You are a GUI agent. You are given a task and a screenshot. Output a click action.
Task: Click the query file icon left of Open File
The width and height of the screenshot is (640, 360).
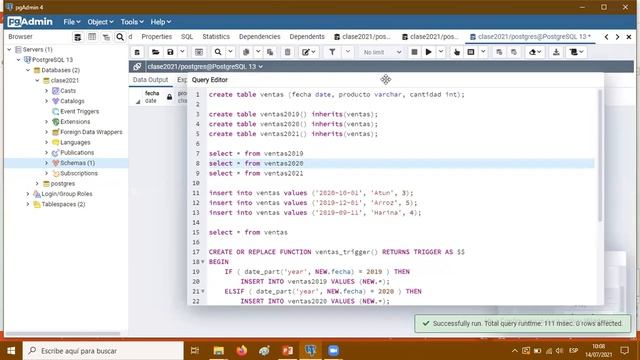pyautogui.click(x=137, y=52)
